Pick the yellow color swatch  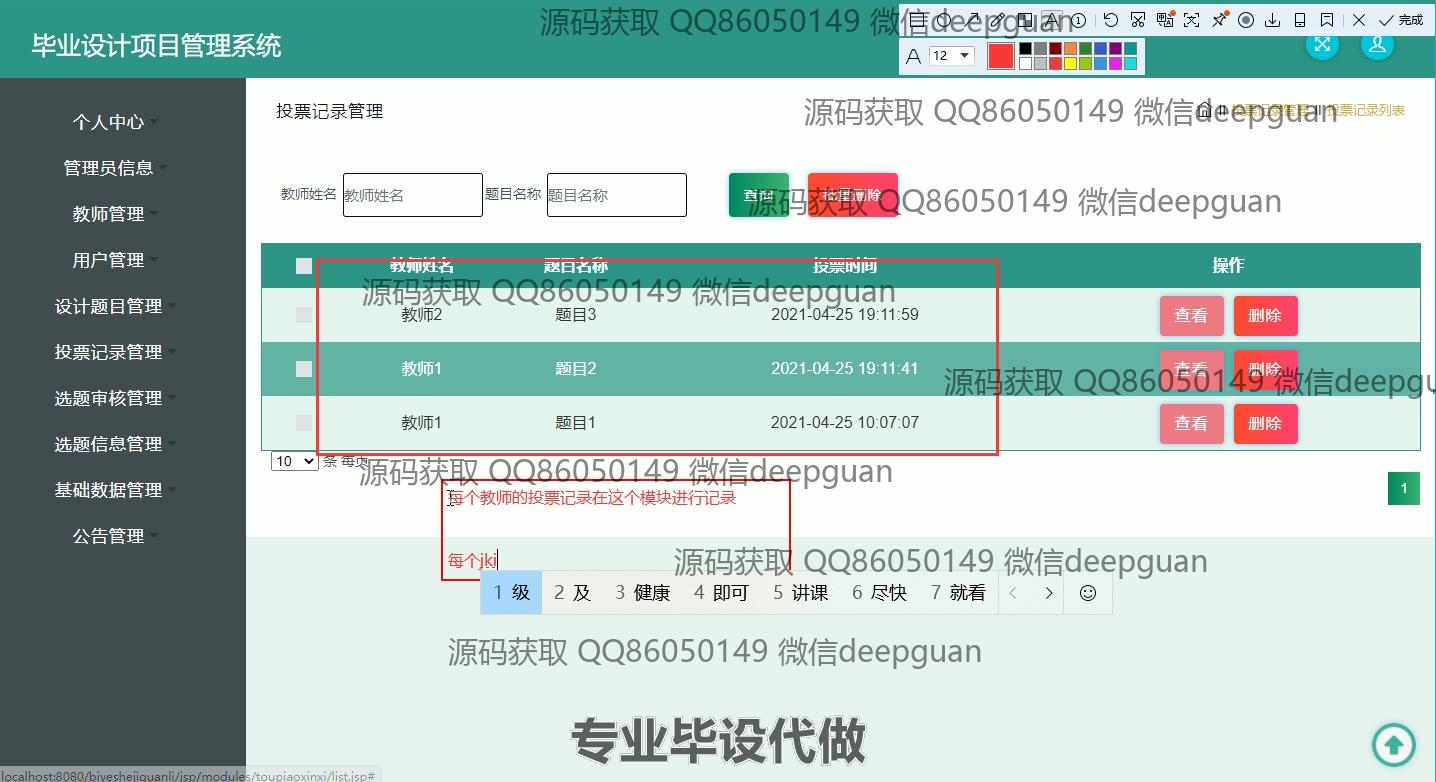pos(1070,64)
